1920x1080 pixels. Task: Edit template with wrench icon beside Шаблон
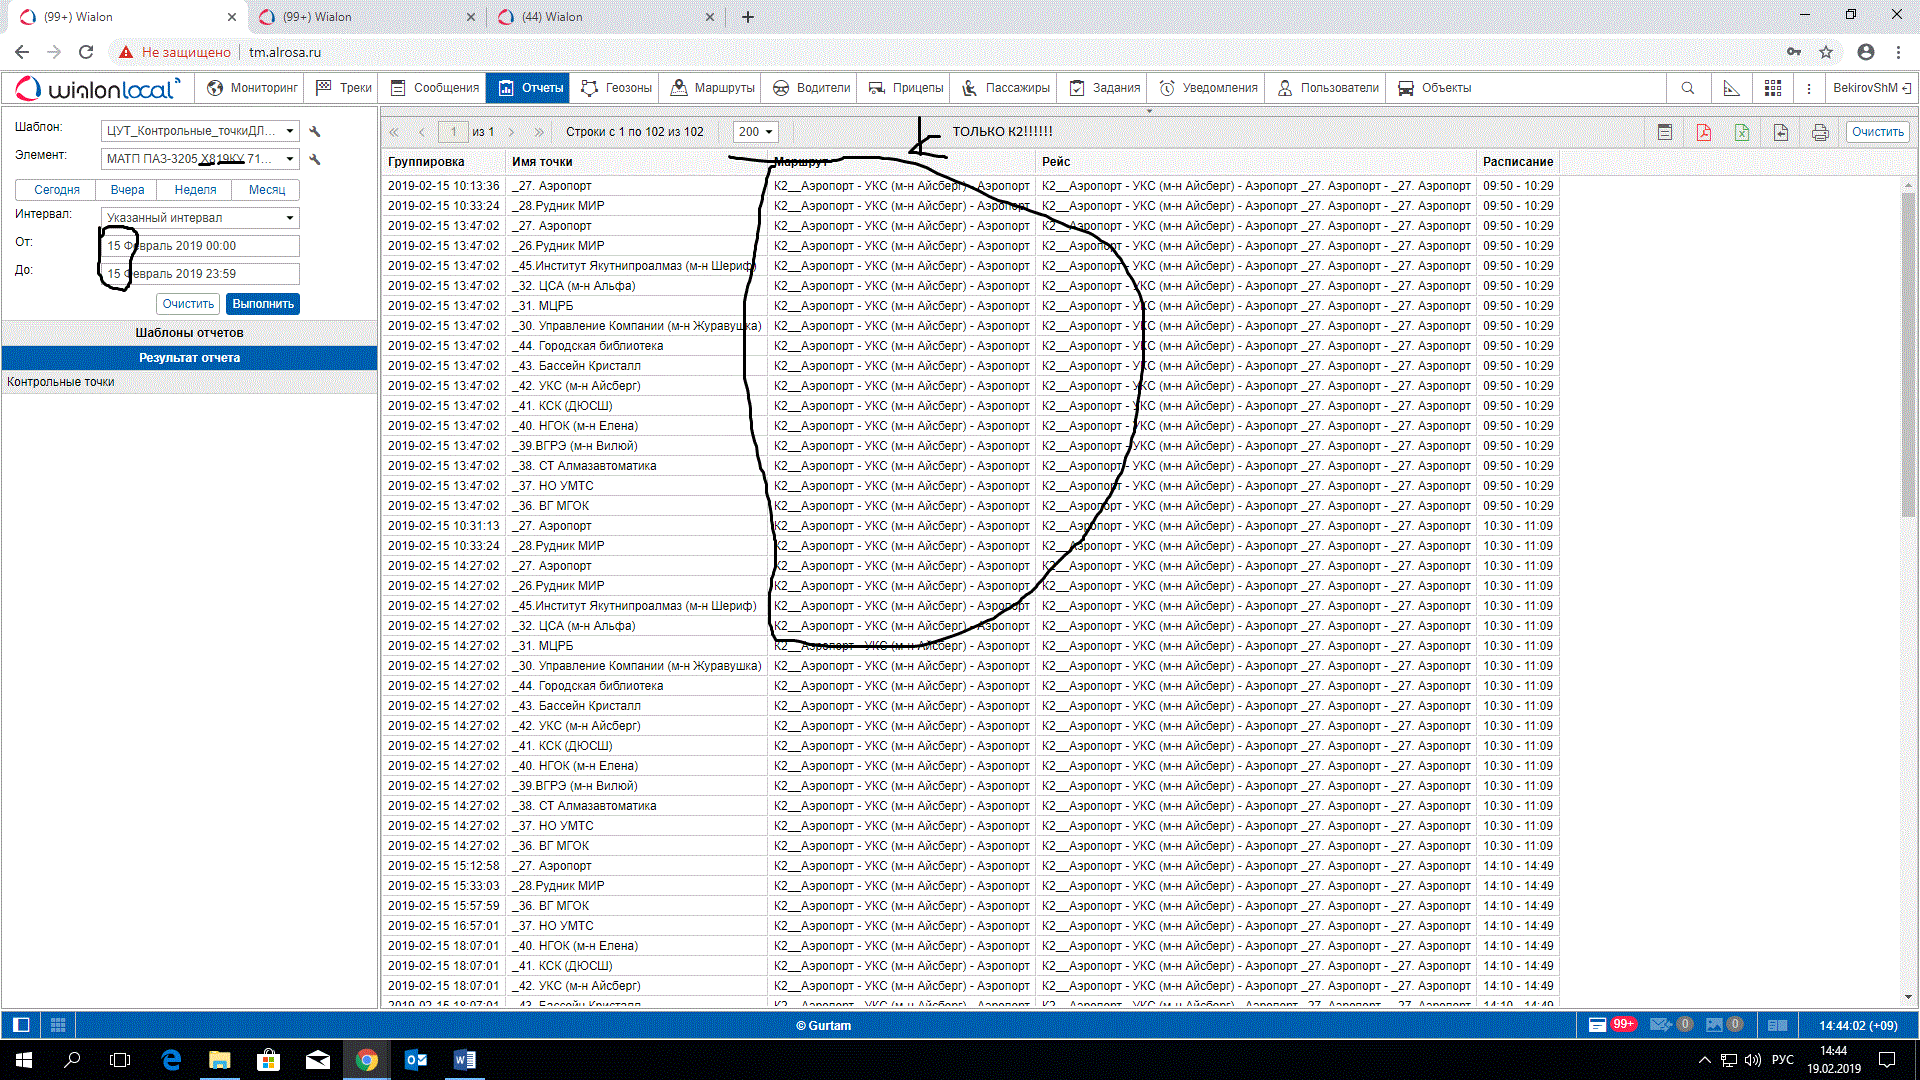pos(315,131)
